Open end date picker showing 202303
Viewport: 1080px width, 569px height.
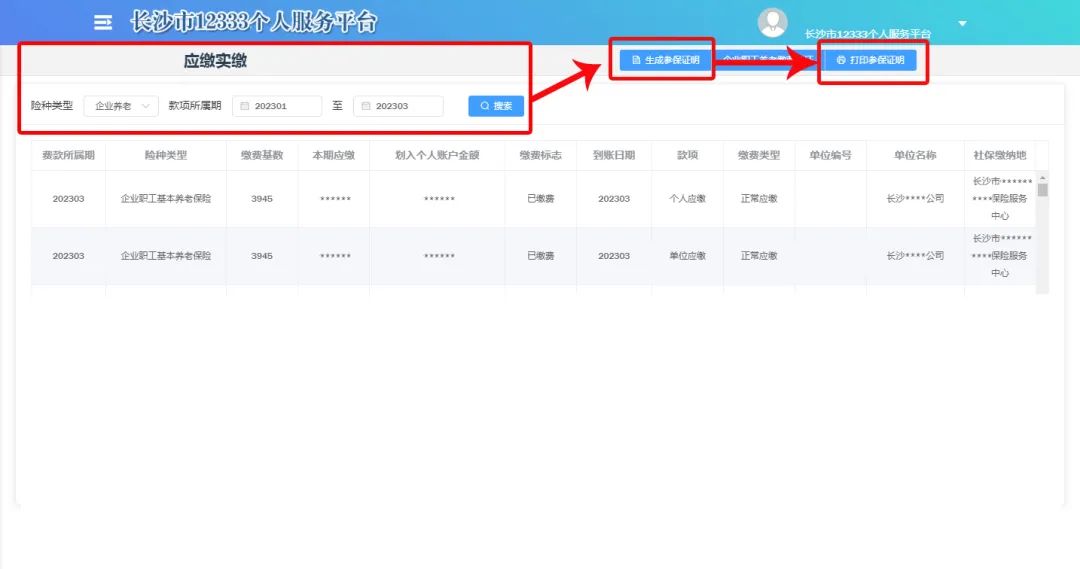pyautogui.click(x=399, y=106)
